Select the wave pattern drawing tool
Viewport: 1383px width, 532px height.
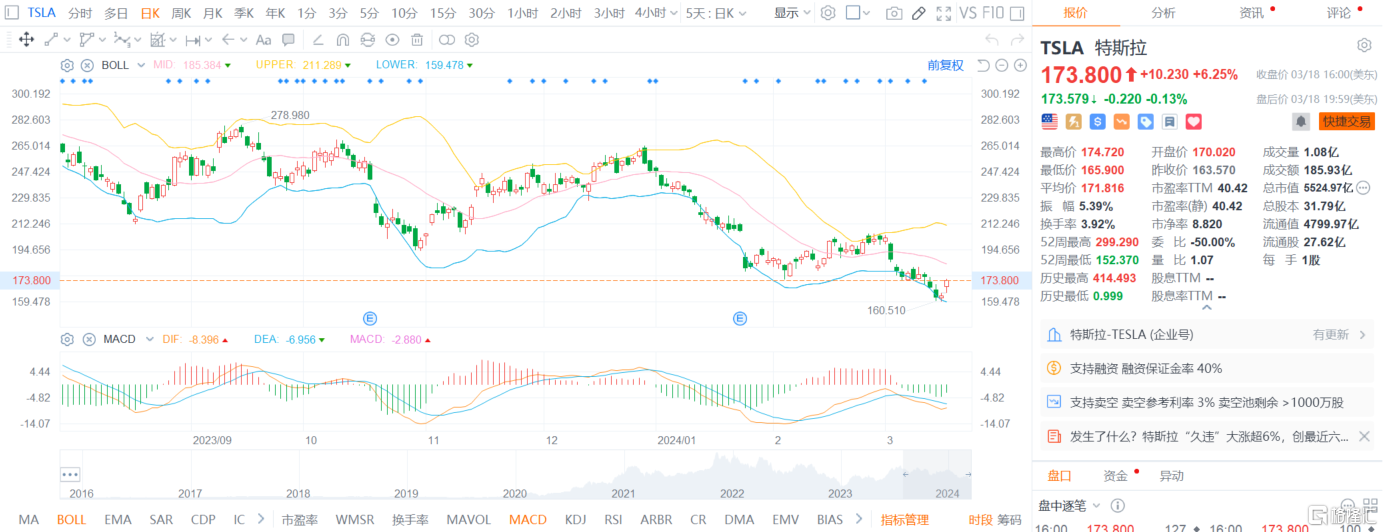click(x=122, y=40)
